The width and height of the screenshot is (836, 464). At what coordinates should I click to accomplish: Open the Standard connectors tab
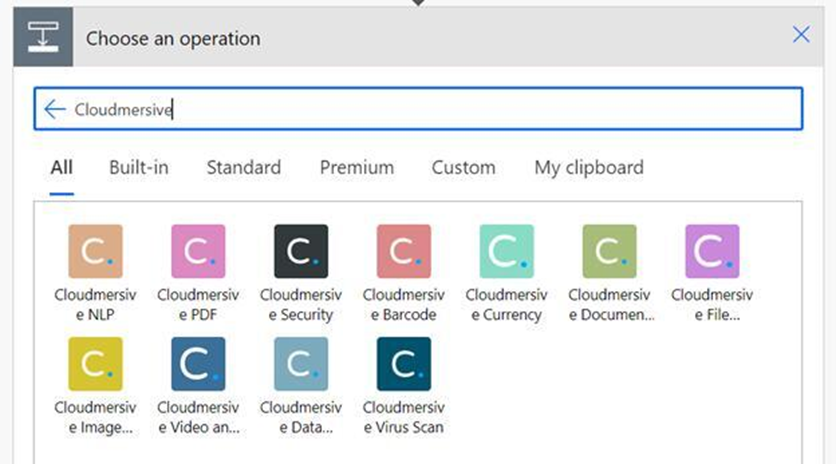[244, 167]
